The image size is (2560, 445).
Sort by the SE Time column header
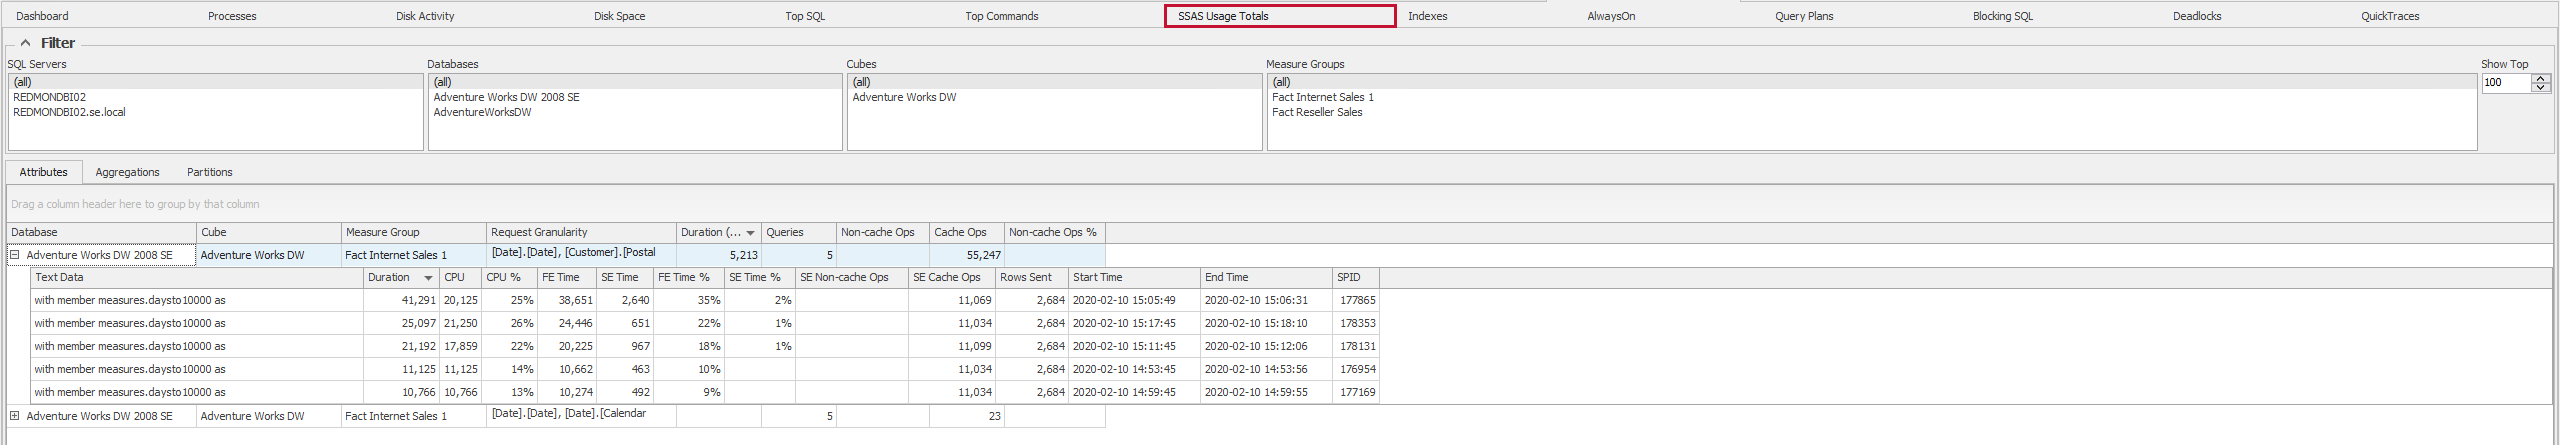[x=625, y=277]
